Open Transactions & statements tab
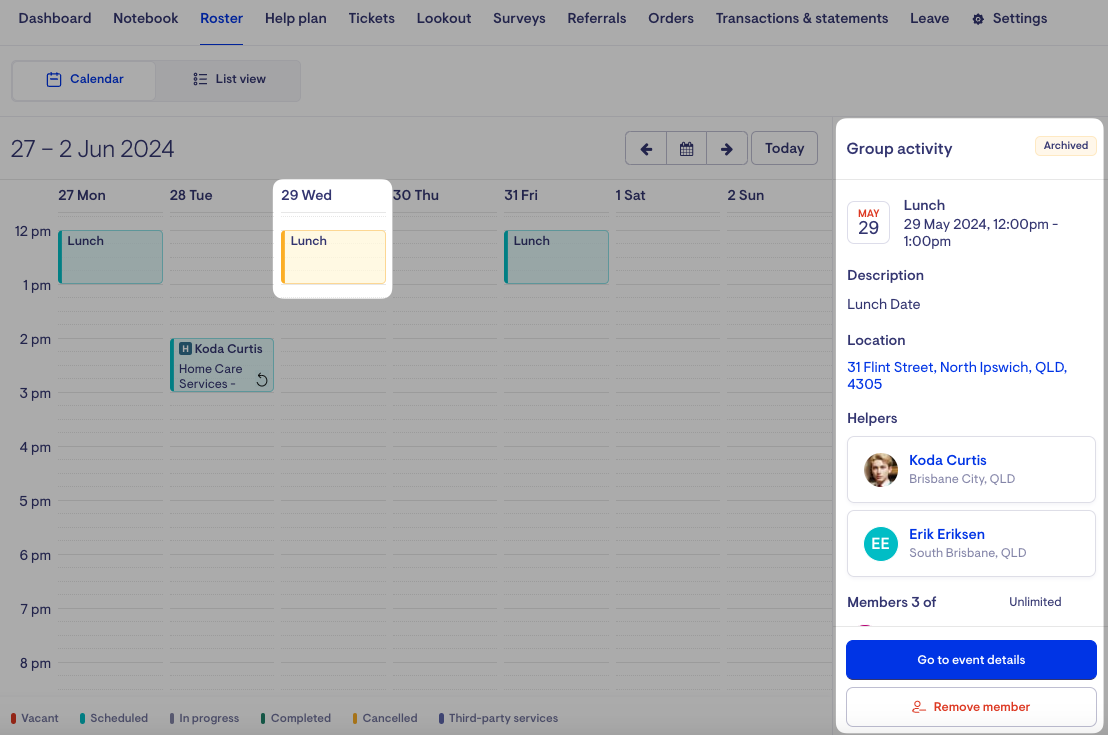Screen dimensions: 1108x735 pos(801,18)
